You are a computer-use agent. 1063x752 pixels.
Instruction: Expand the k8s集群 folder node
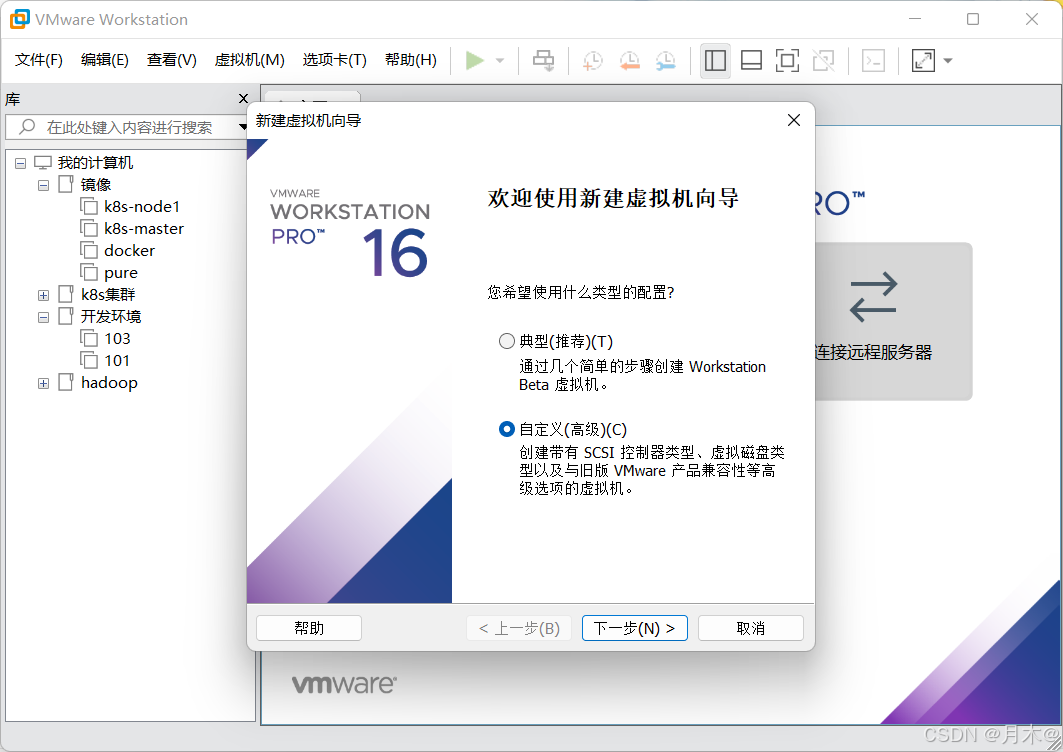[43, 295]
